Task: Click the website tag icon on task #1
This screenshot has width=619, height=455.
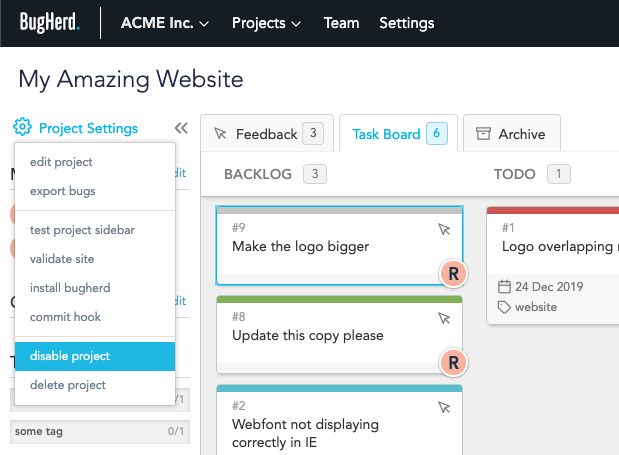Action: 505,307
